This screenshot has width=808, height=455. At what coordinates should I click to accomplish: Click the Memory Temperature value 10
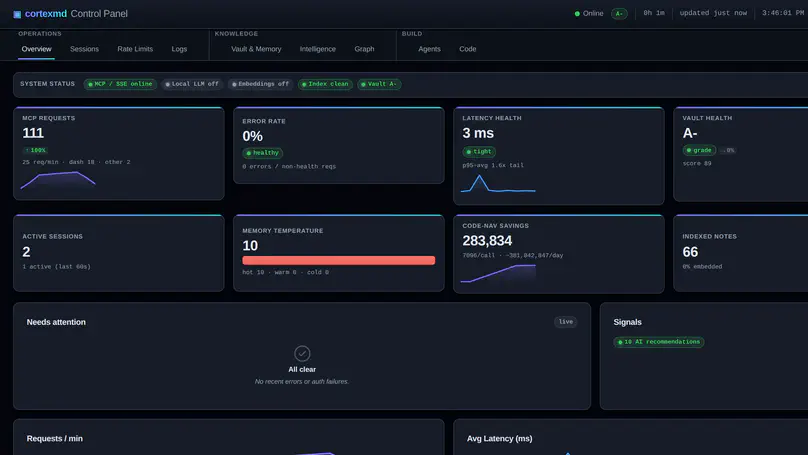click(x=250, y=246)
